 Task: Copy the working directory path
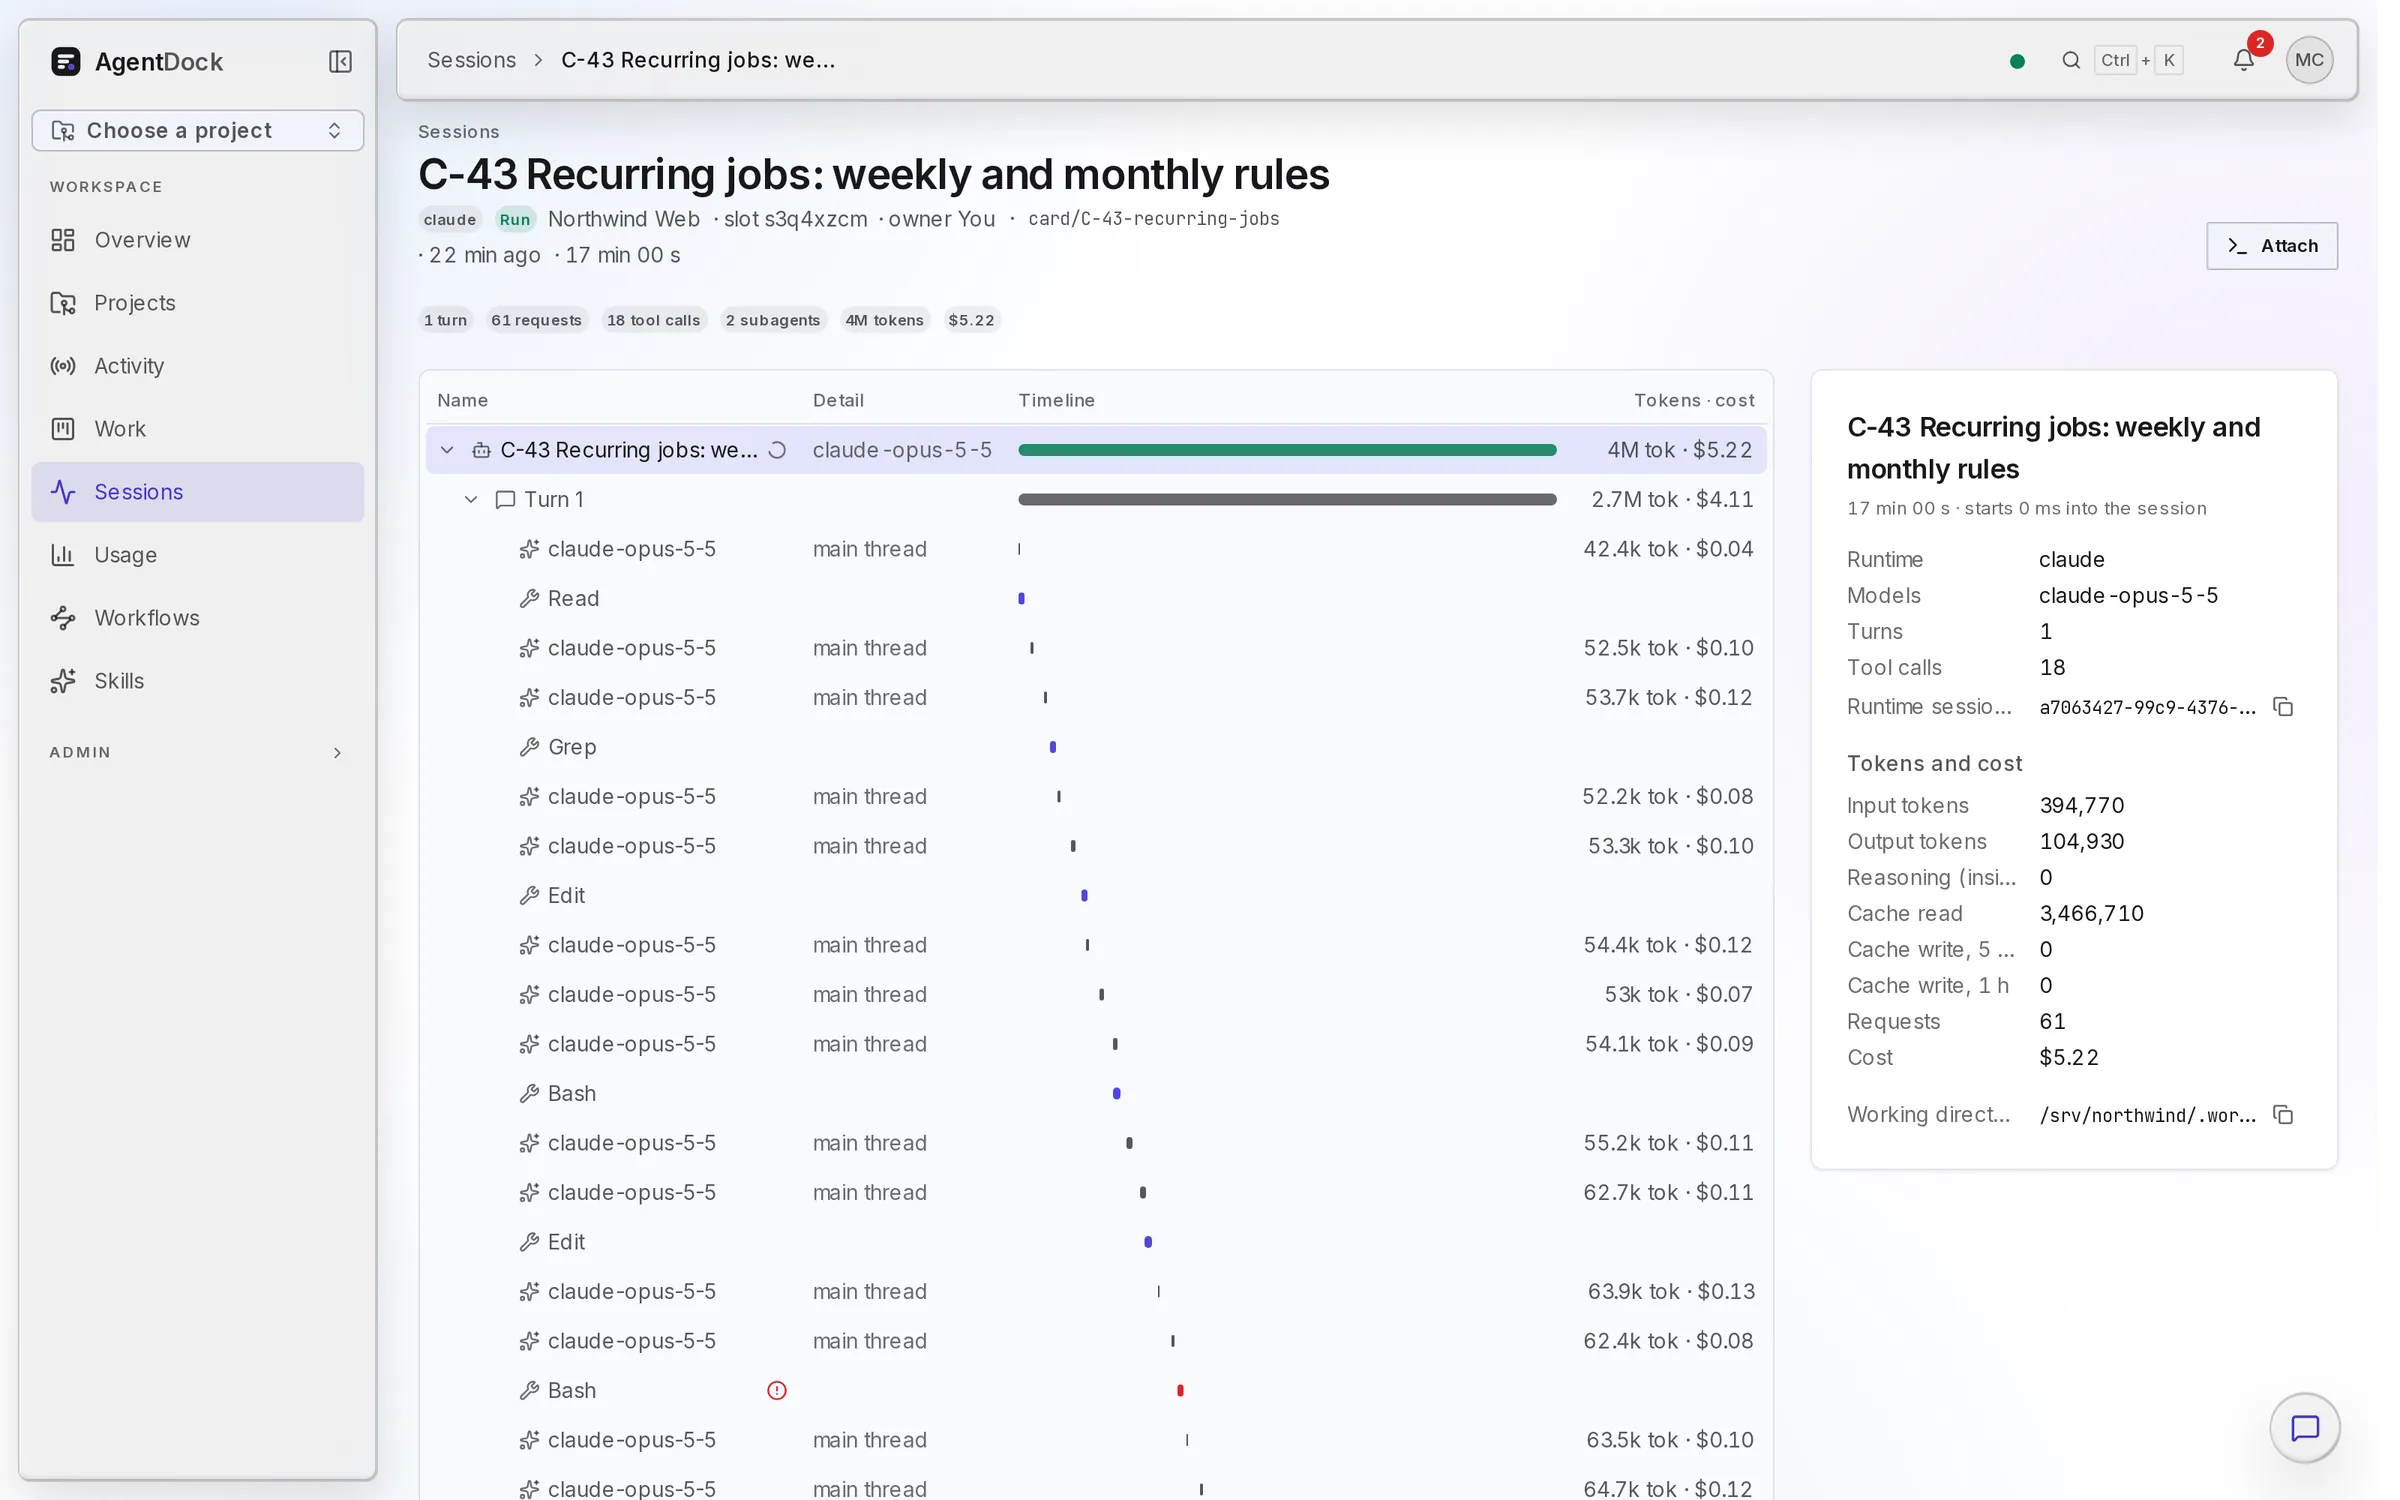point(2283,1114)
